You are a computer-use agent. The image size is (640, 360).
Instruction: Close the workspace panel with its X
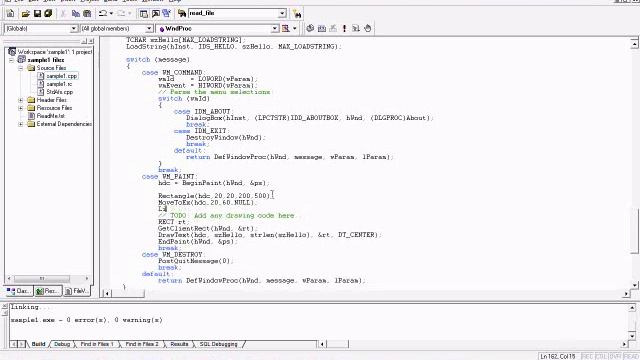click(91, 41)
